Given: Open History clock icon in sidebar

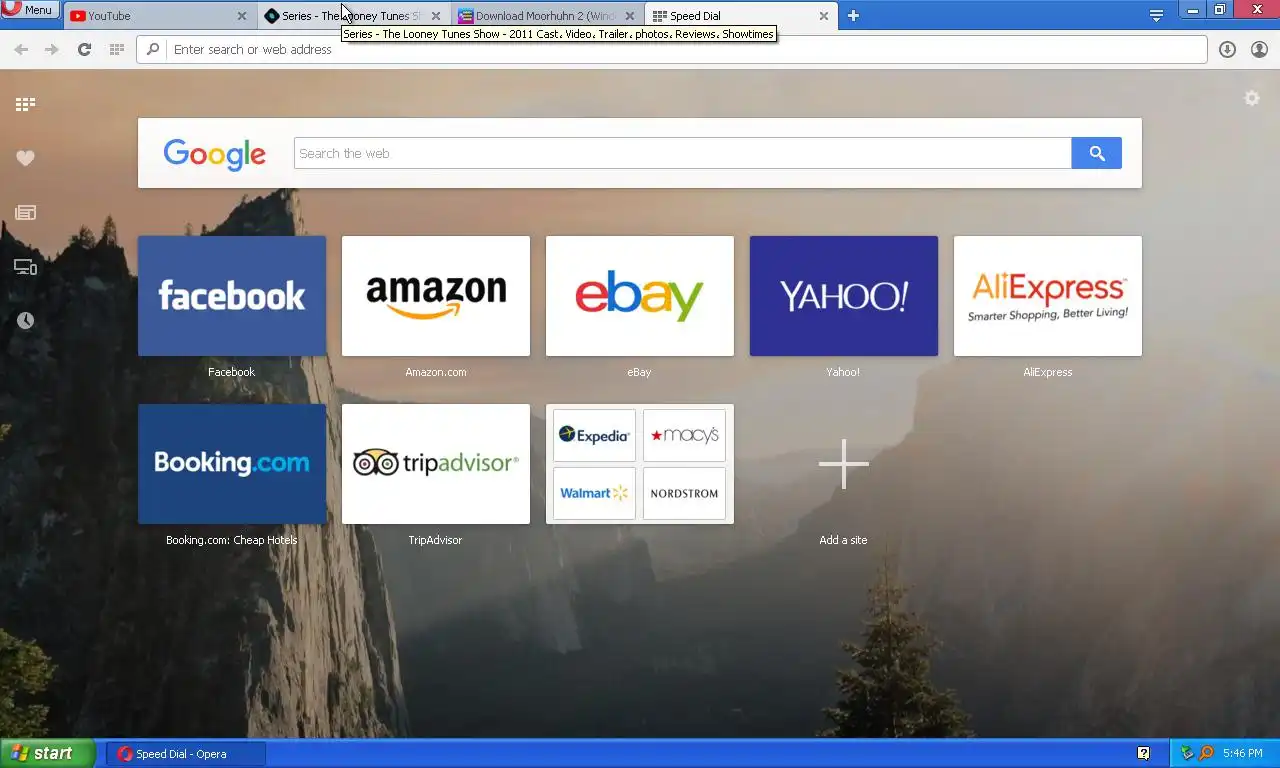Looking at the screenshot, I should pos(25,321).
